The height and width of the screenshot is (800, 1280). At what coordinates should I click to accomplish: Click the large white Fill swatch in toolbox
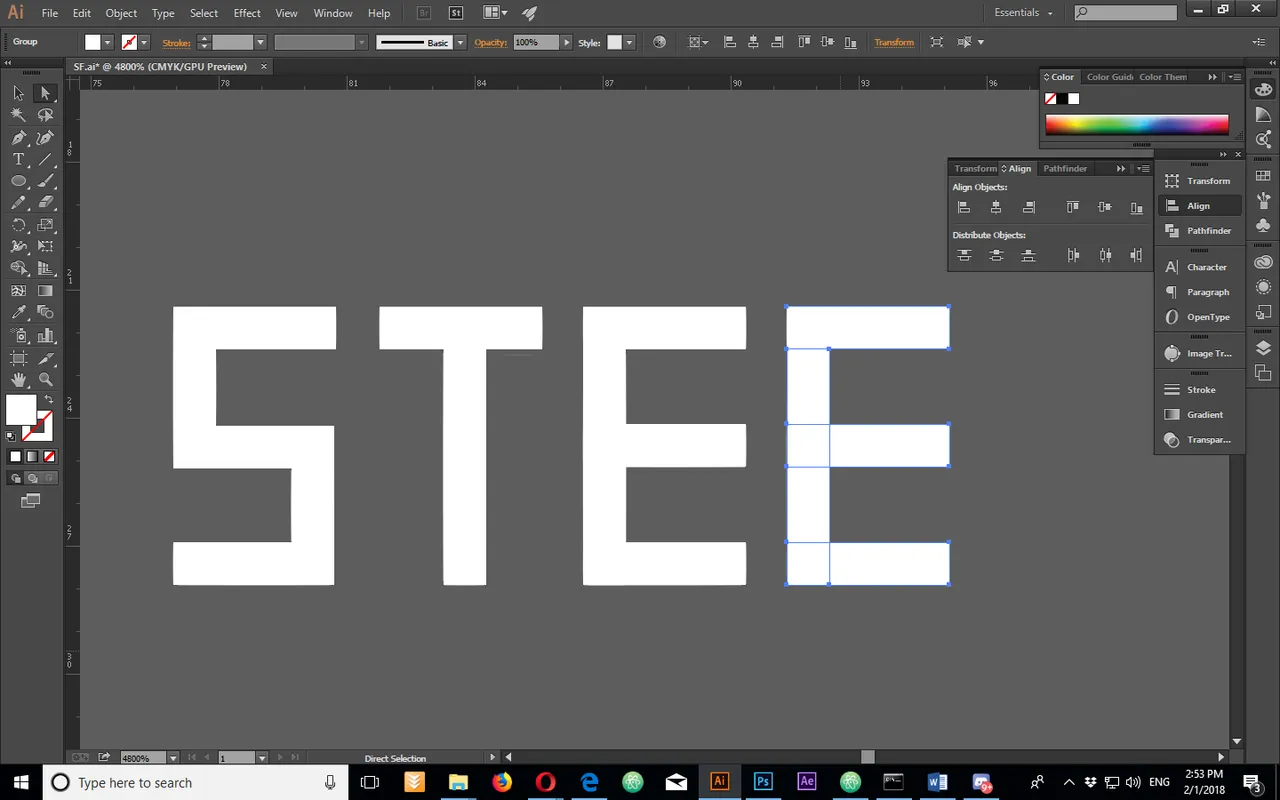20,410
